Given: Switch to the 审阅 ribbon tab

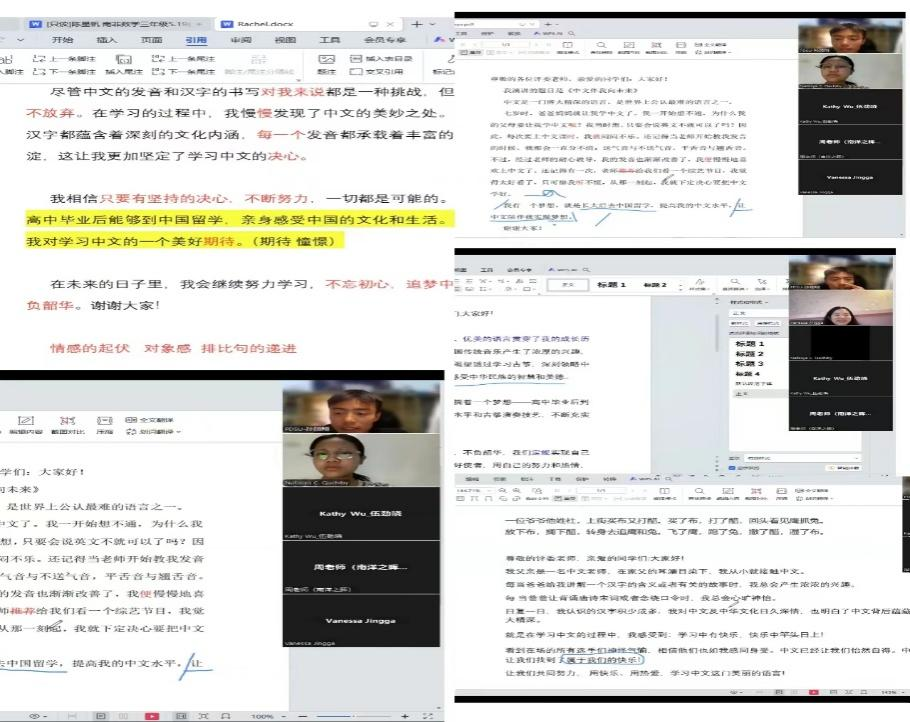Looking at the screenshot, I should click(x=240, y=40).
